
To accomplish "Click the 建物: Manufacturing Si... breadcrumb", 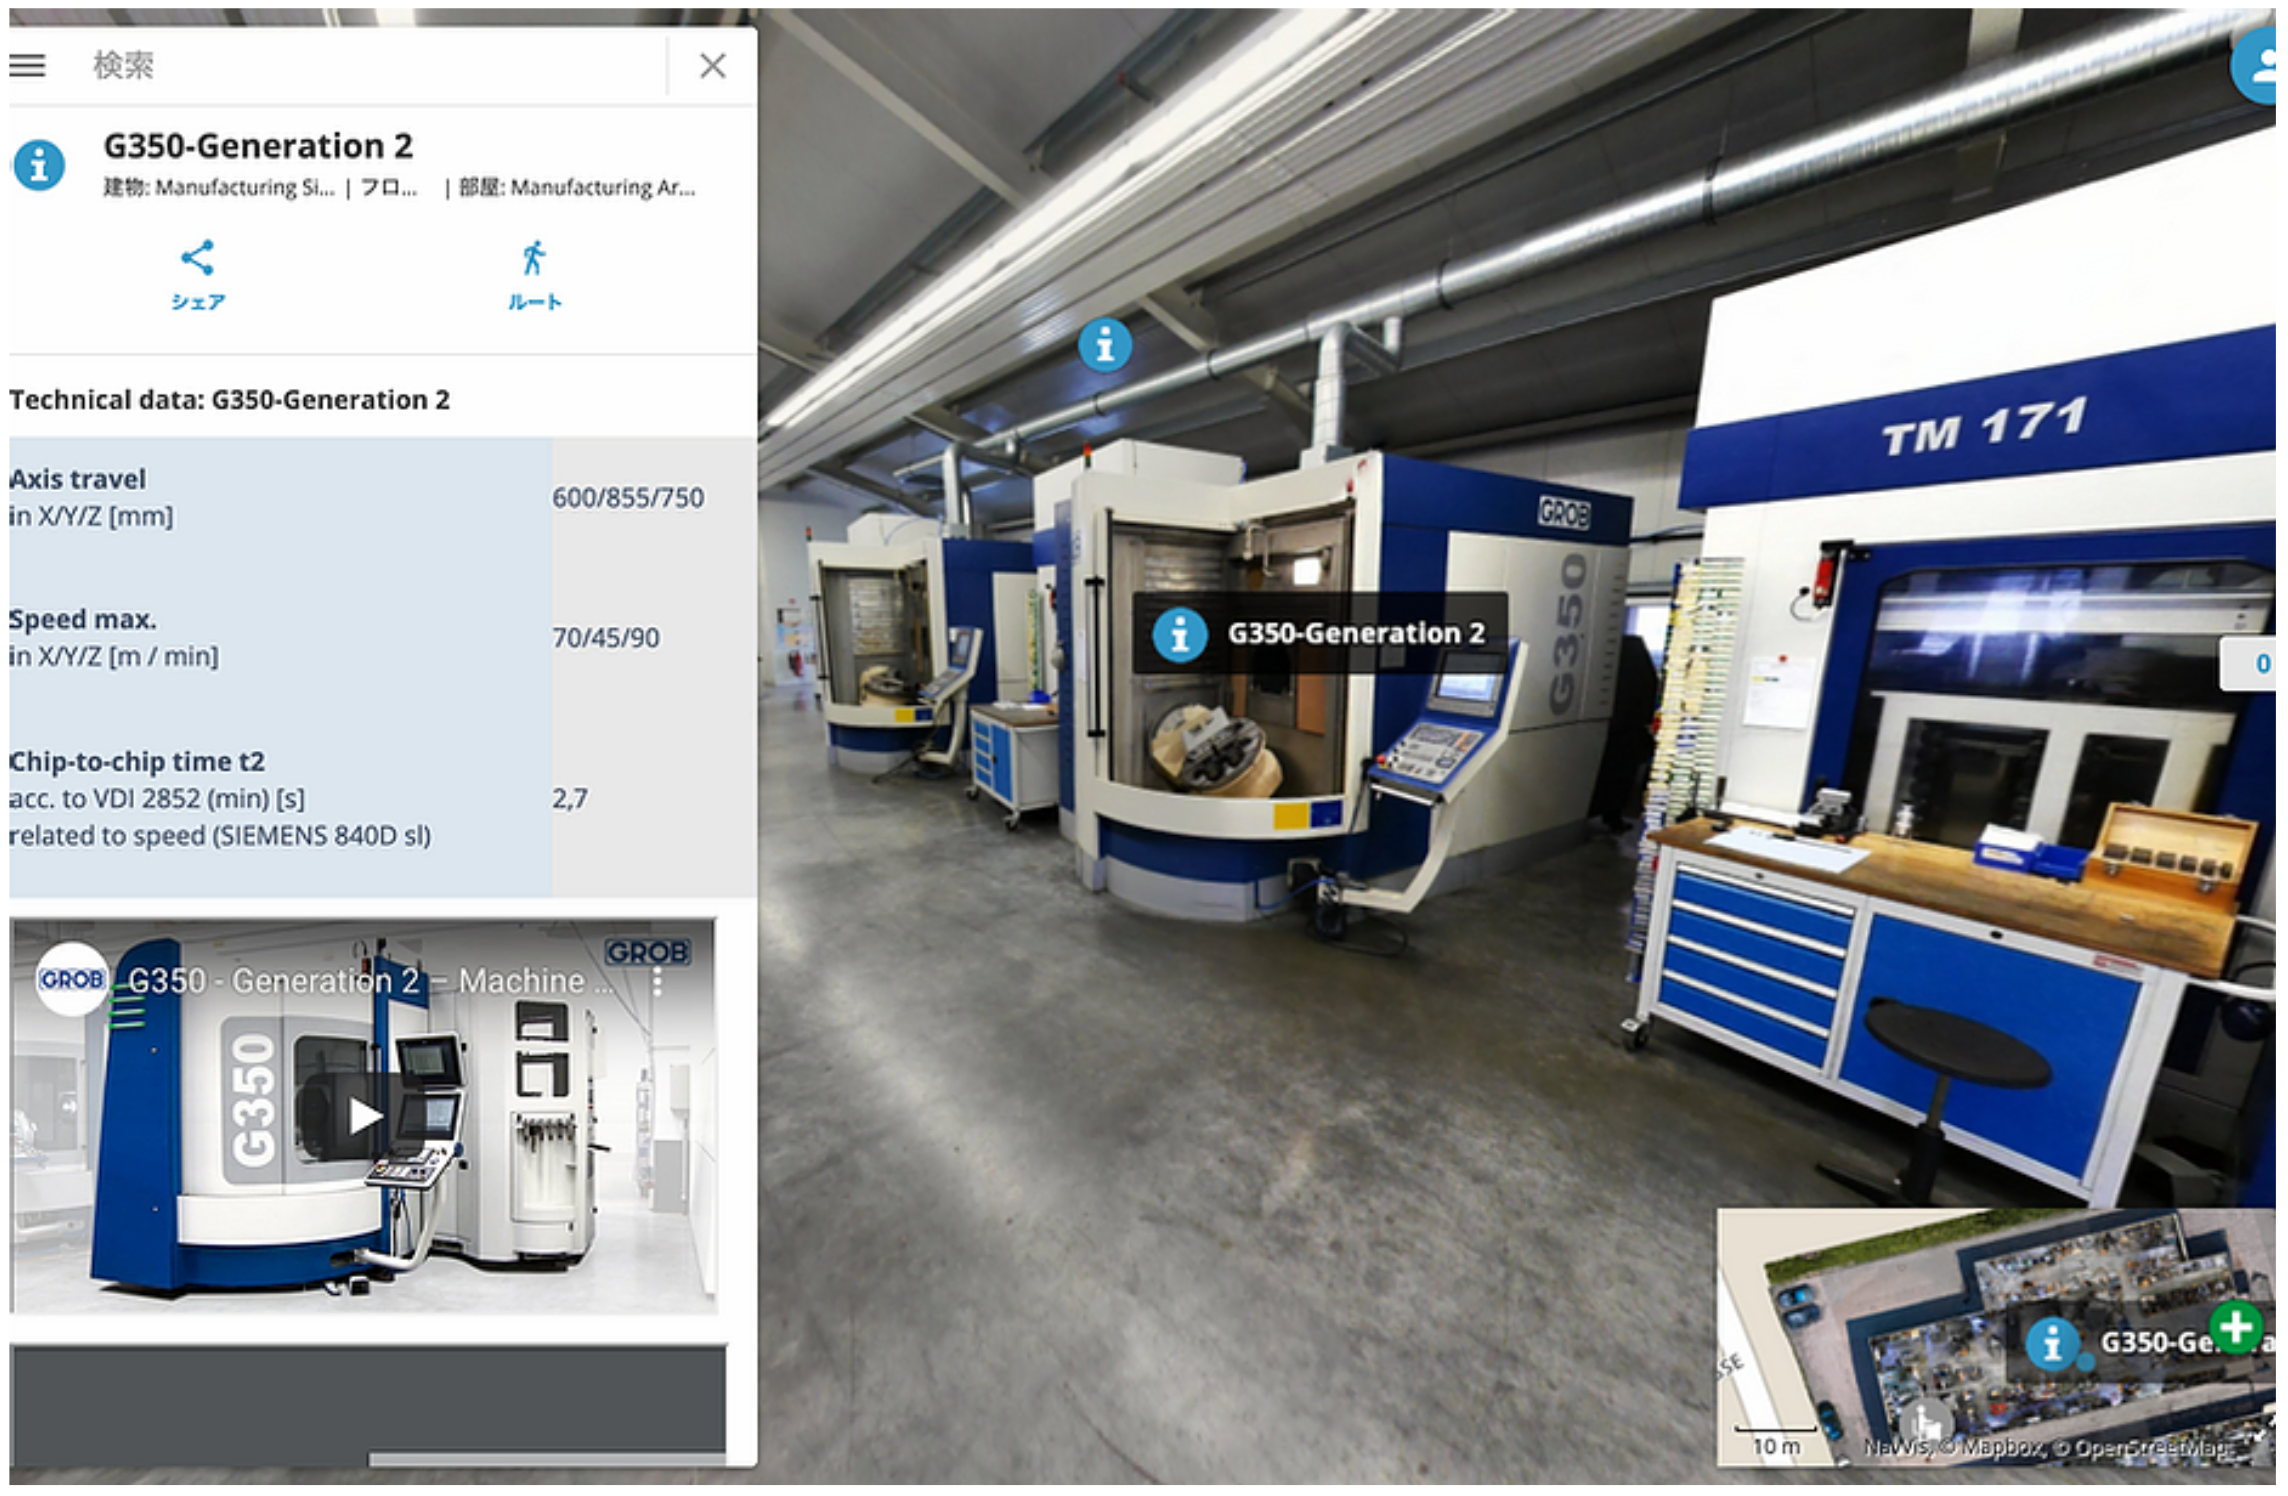I will pyautogui.click(x=219, y=187).
